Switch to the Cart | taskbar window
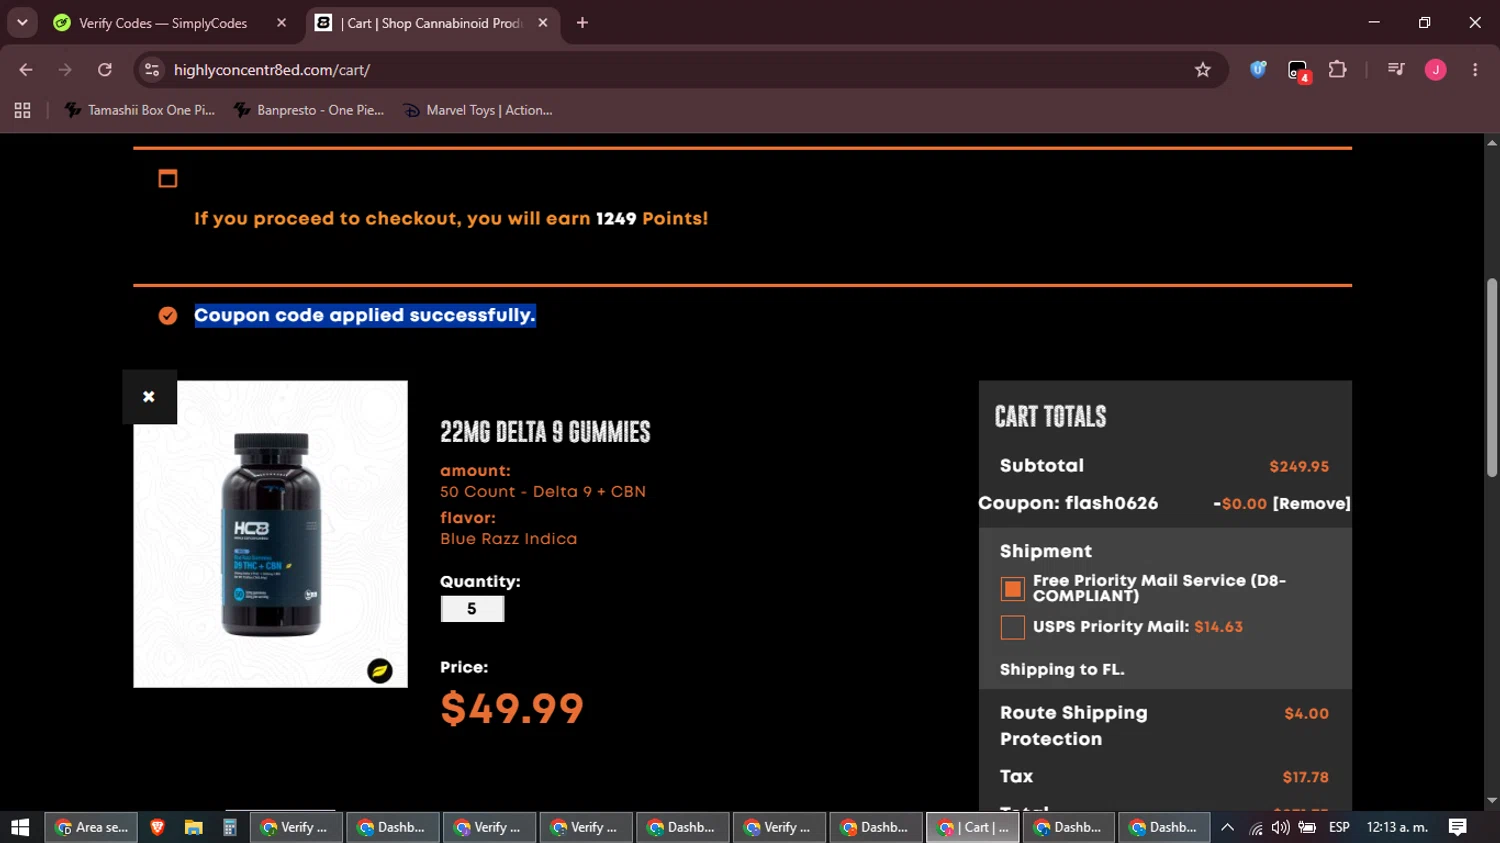 (x=973, y=827)
